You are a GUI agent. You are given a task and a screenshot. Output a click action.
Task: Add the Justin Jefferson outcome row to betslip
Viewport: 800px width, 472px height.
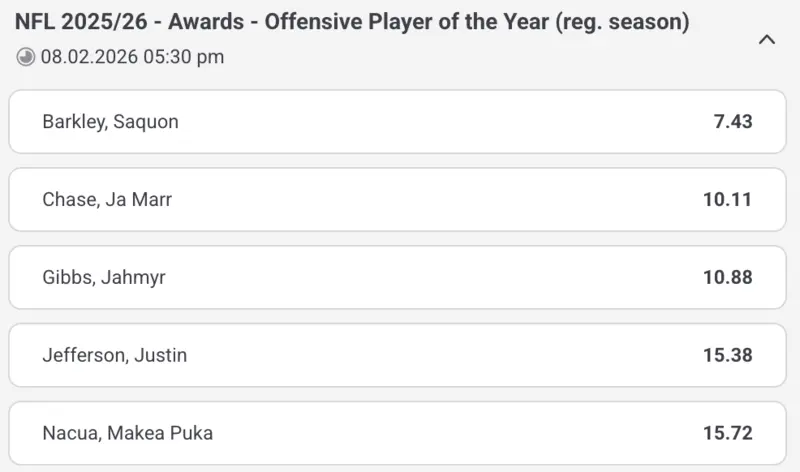pos(398,356)
